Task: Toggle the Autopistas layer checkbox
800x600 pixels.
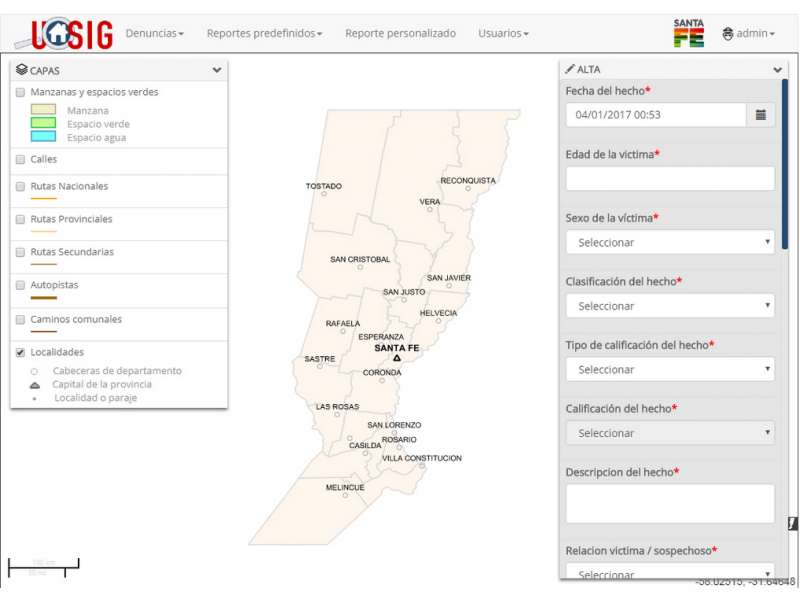Action: pyautogui.click(x=21, y=285)
